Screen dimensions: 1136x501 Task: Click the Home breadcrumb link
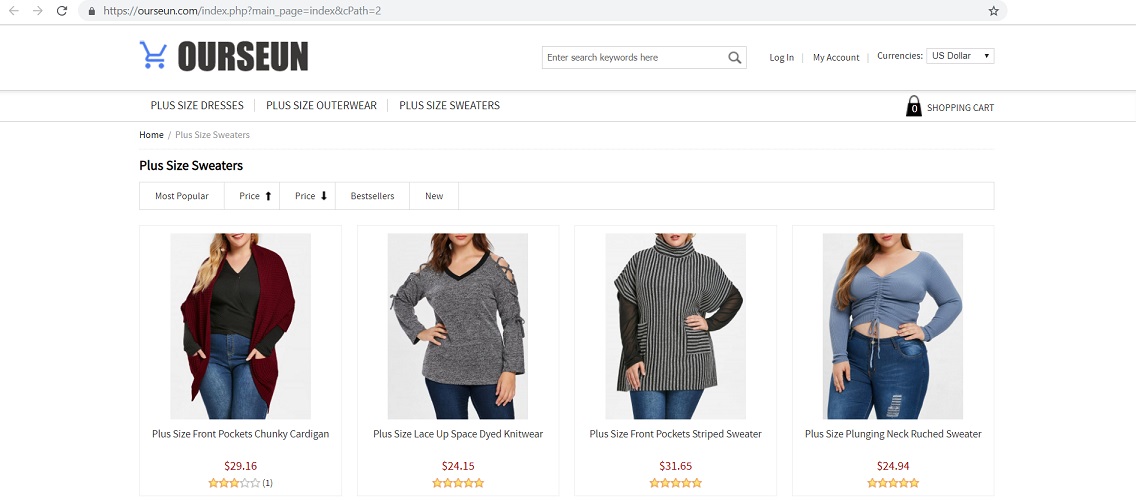151,135
